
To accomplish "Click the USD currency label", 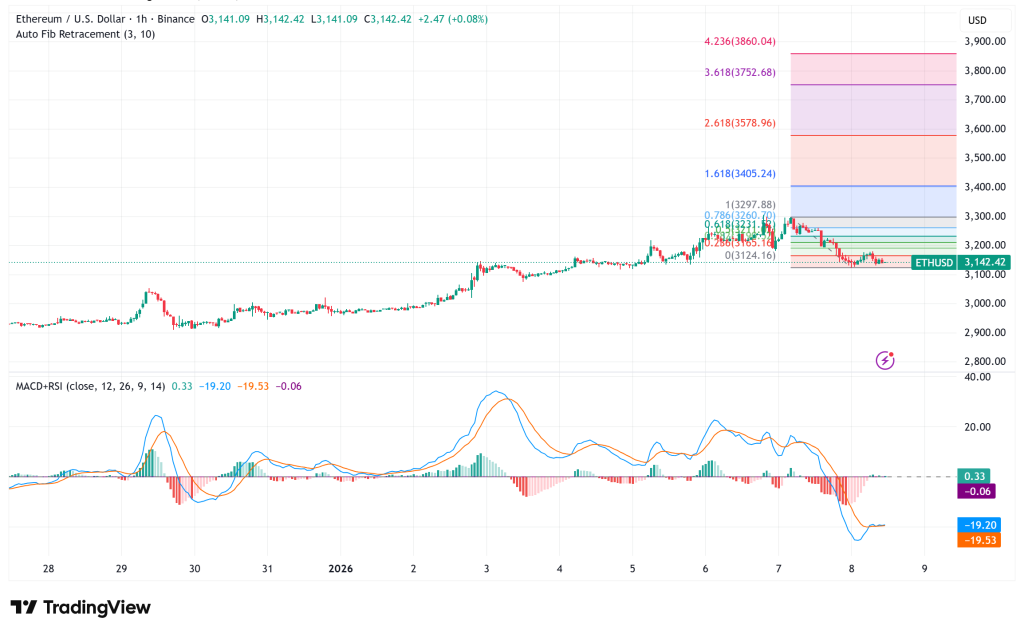I will [x=975, y=19].
